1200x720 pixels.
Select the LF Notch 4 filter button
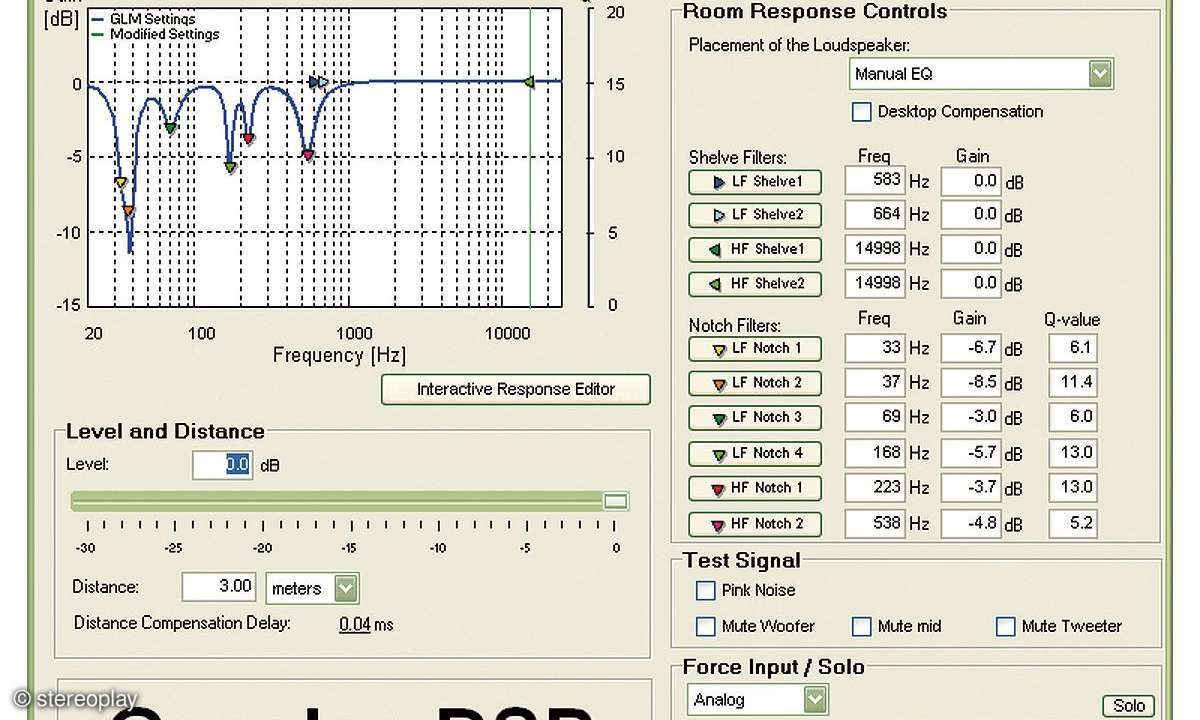[755, 454]
